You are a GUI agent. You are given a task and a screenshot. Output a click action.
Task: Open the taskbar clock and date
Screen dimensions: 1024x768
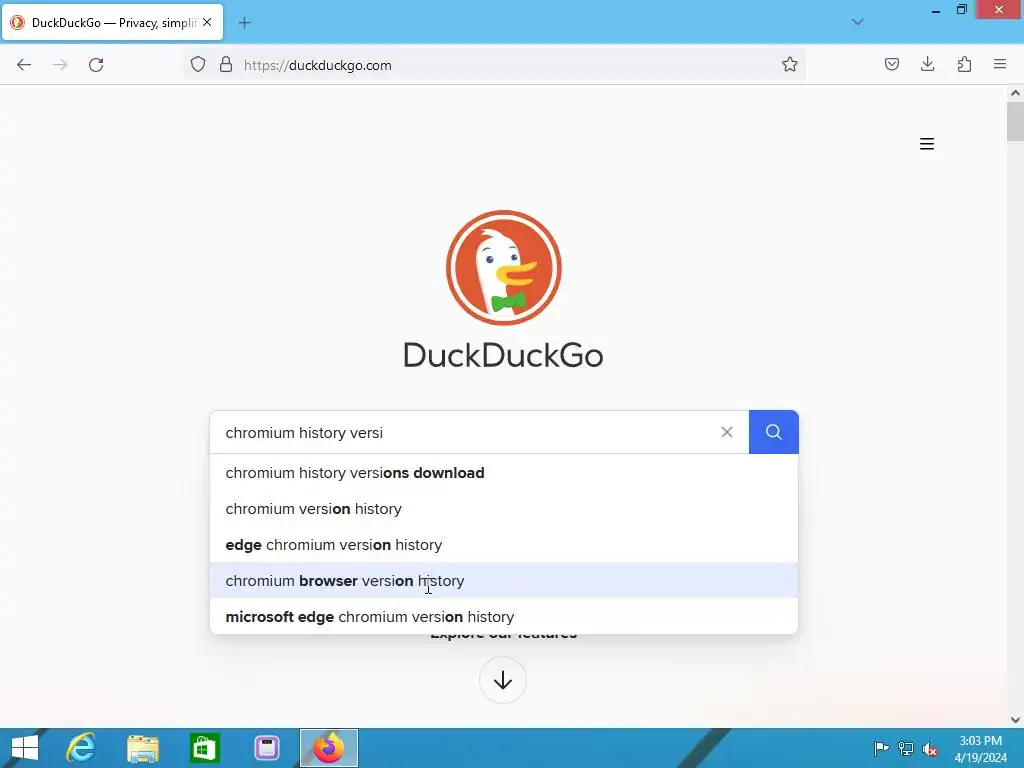[980, 748]
